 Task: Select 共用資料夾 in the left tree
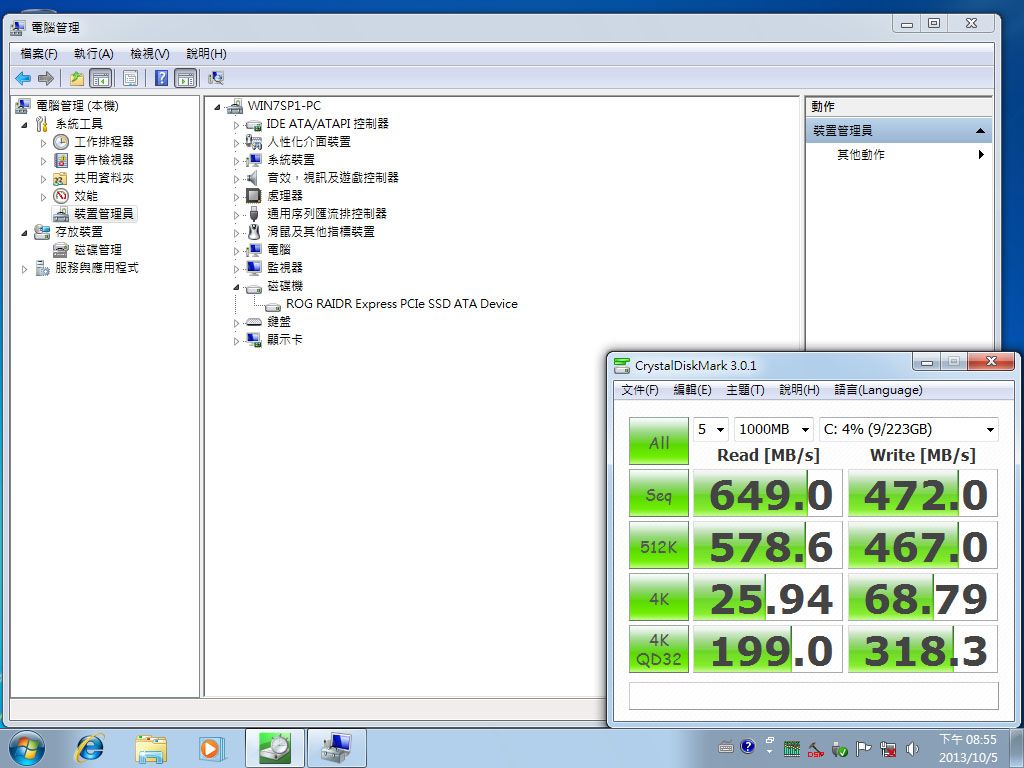[x=104, y=178]
